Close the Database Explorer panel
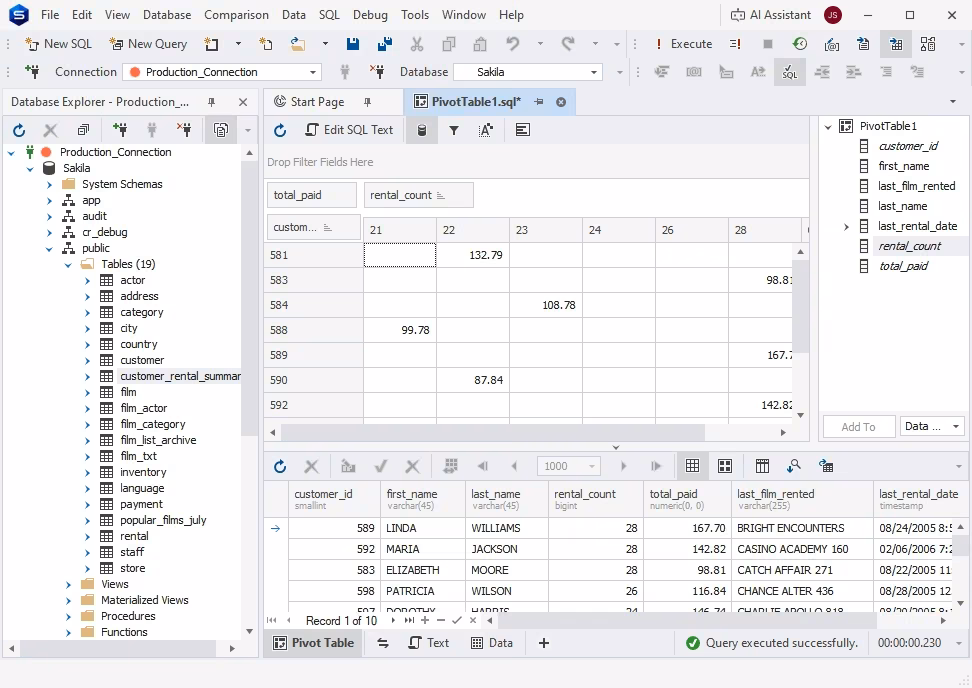Screen dimensions: 972x688 pos(243,102)
